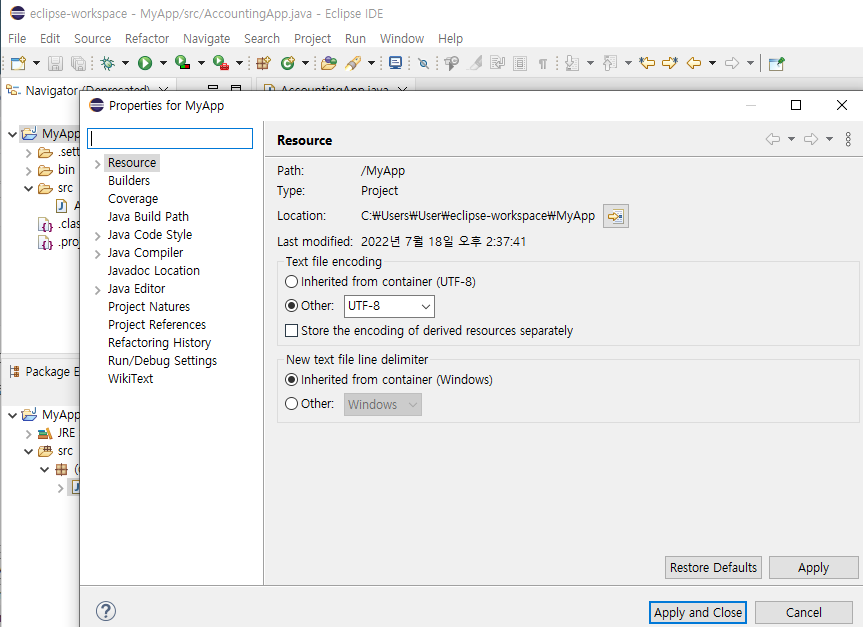Click the filter text input field
This screenshot has height=627, width=863.
tap(170, 138)
